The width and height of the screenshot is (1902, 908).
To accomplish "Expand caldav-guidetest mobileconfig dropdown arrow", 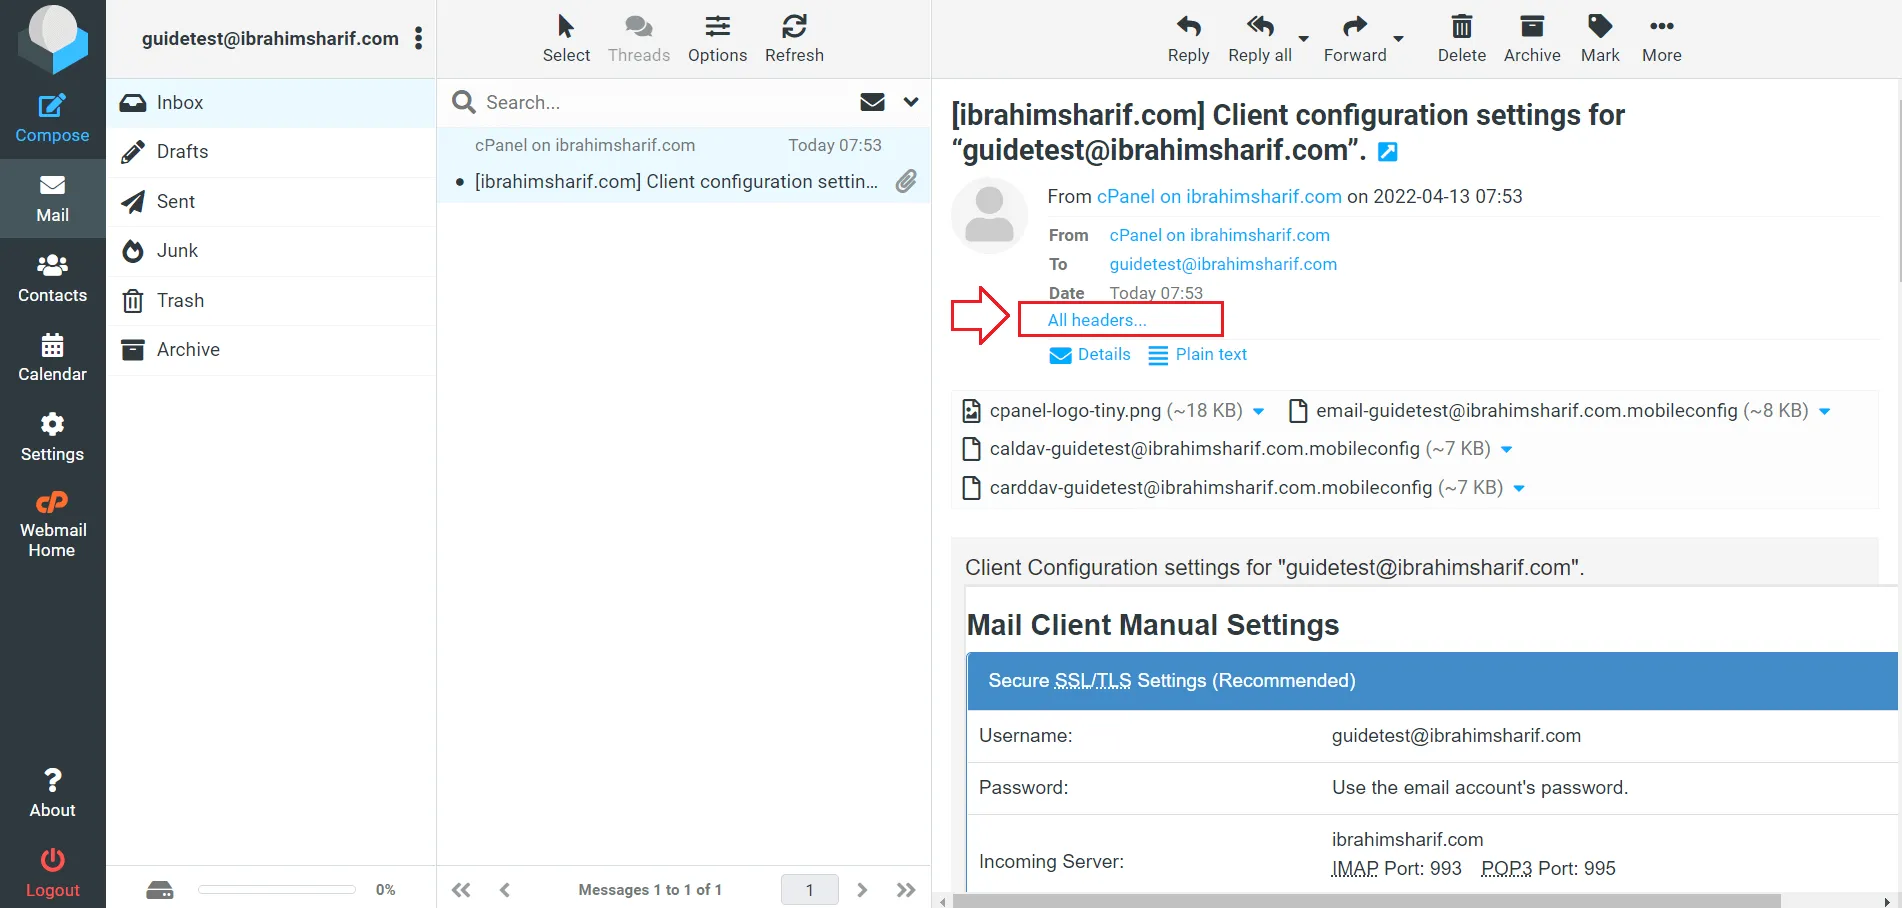I will click(x=1507, y=449).
